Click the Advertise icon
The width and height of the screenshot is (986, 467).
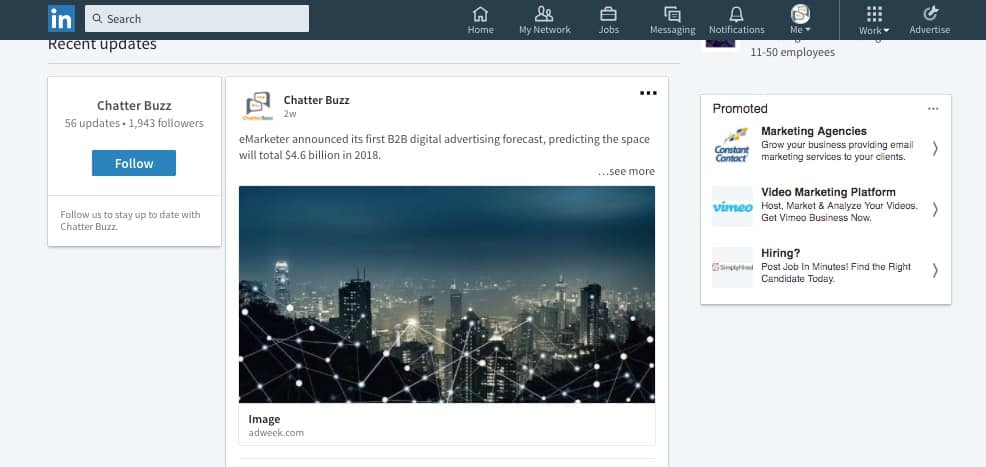tap(929, 14)
